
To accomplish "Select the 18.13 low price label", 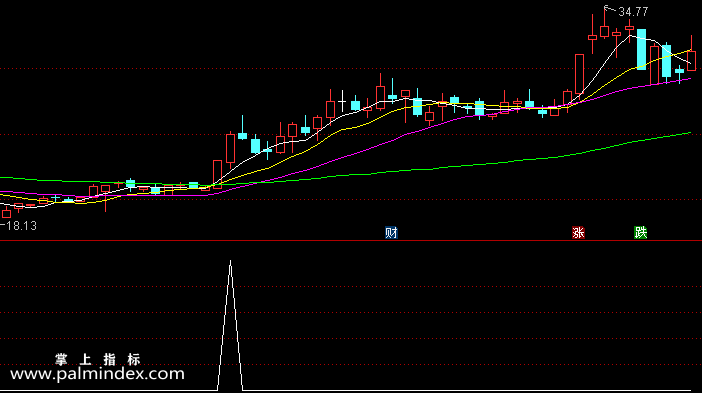I will point(21,226).
